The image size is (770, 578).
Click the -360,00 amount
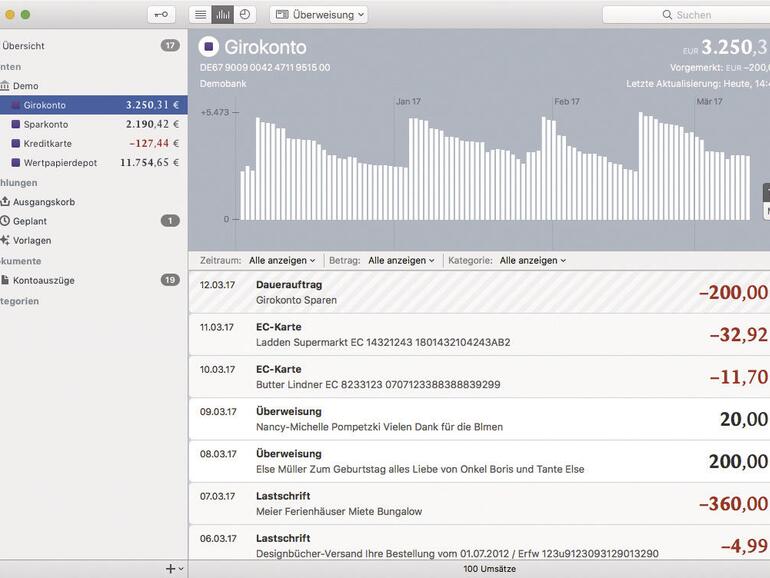point(733,504)
